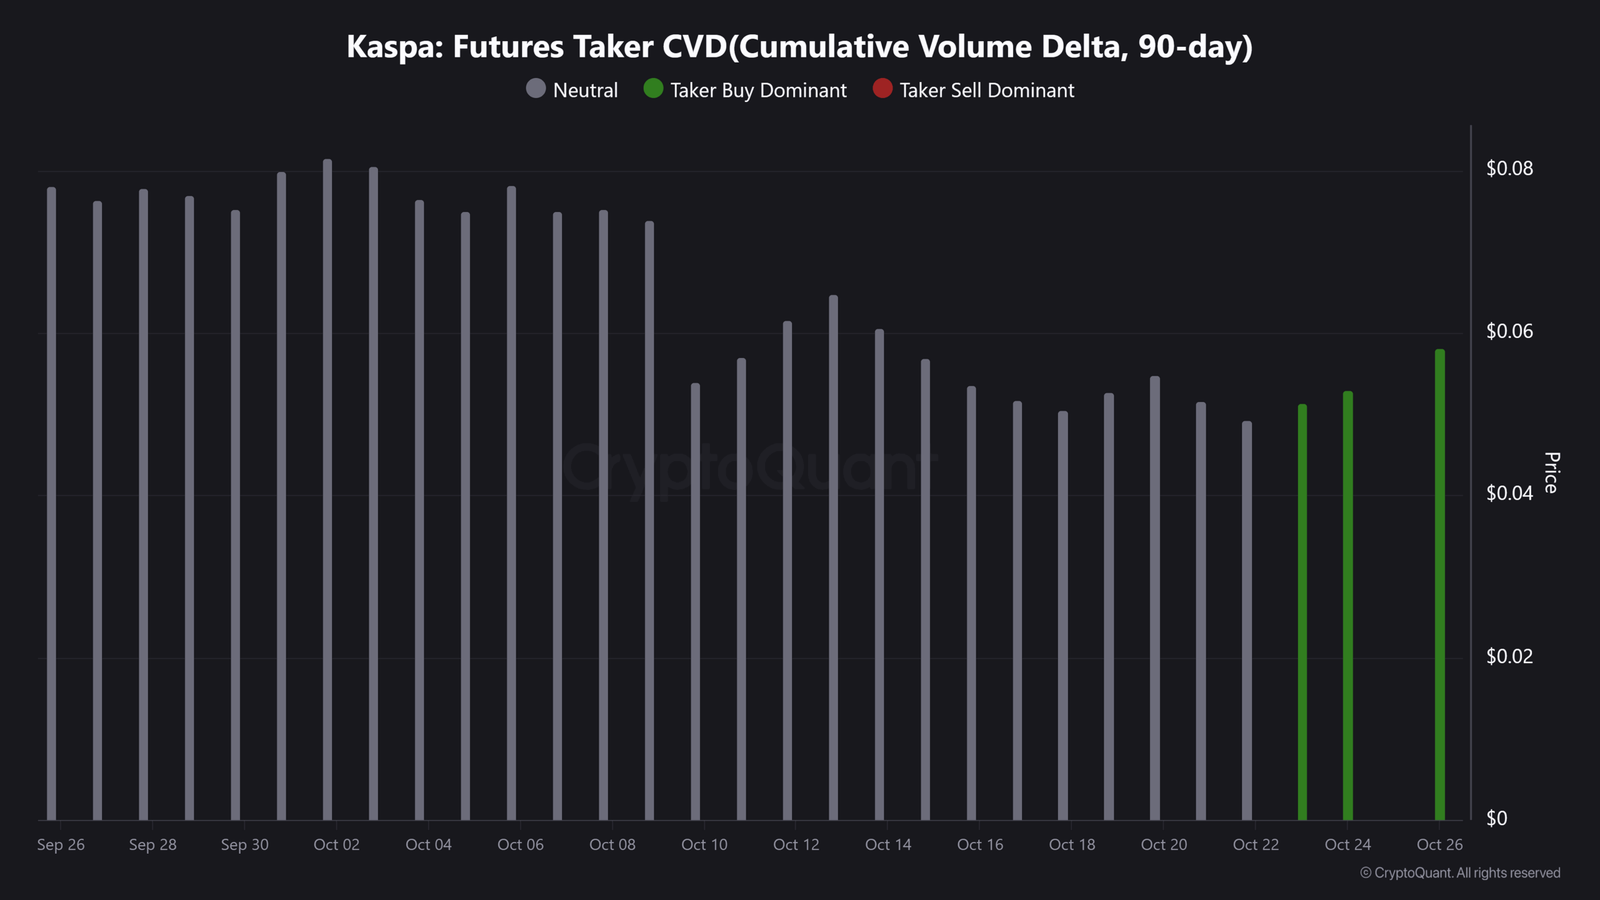Click the CryptoQuant watermark in chart center
The width and height of the screenshot is (1600, 900).
[x=748, y=467]
